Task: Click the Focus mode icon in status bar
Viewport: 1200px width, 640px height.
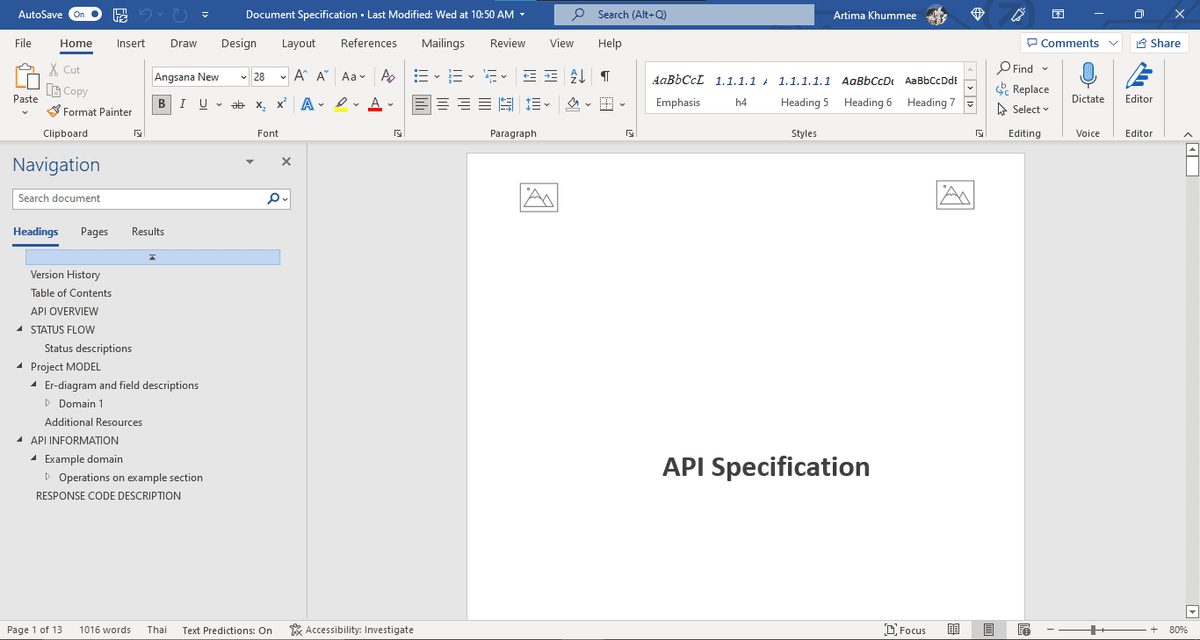Action: click(906, 630)
